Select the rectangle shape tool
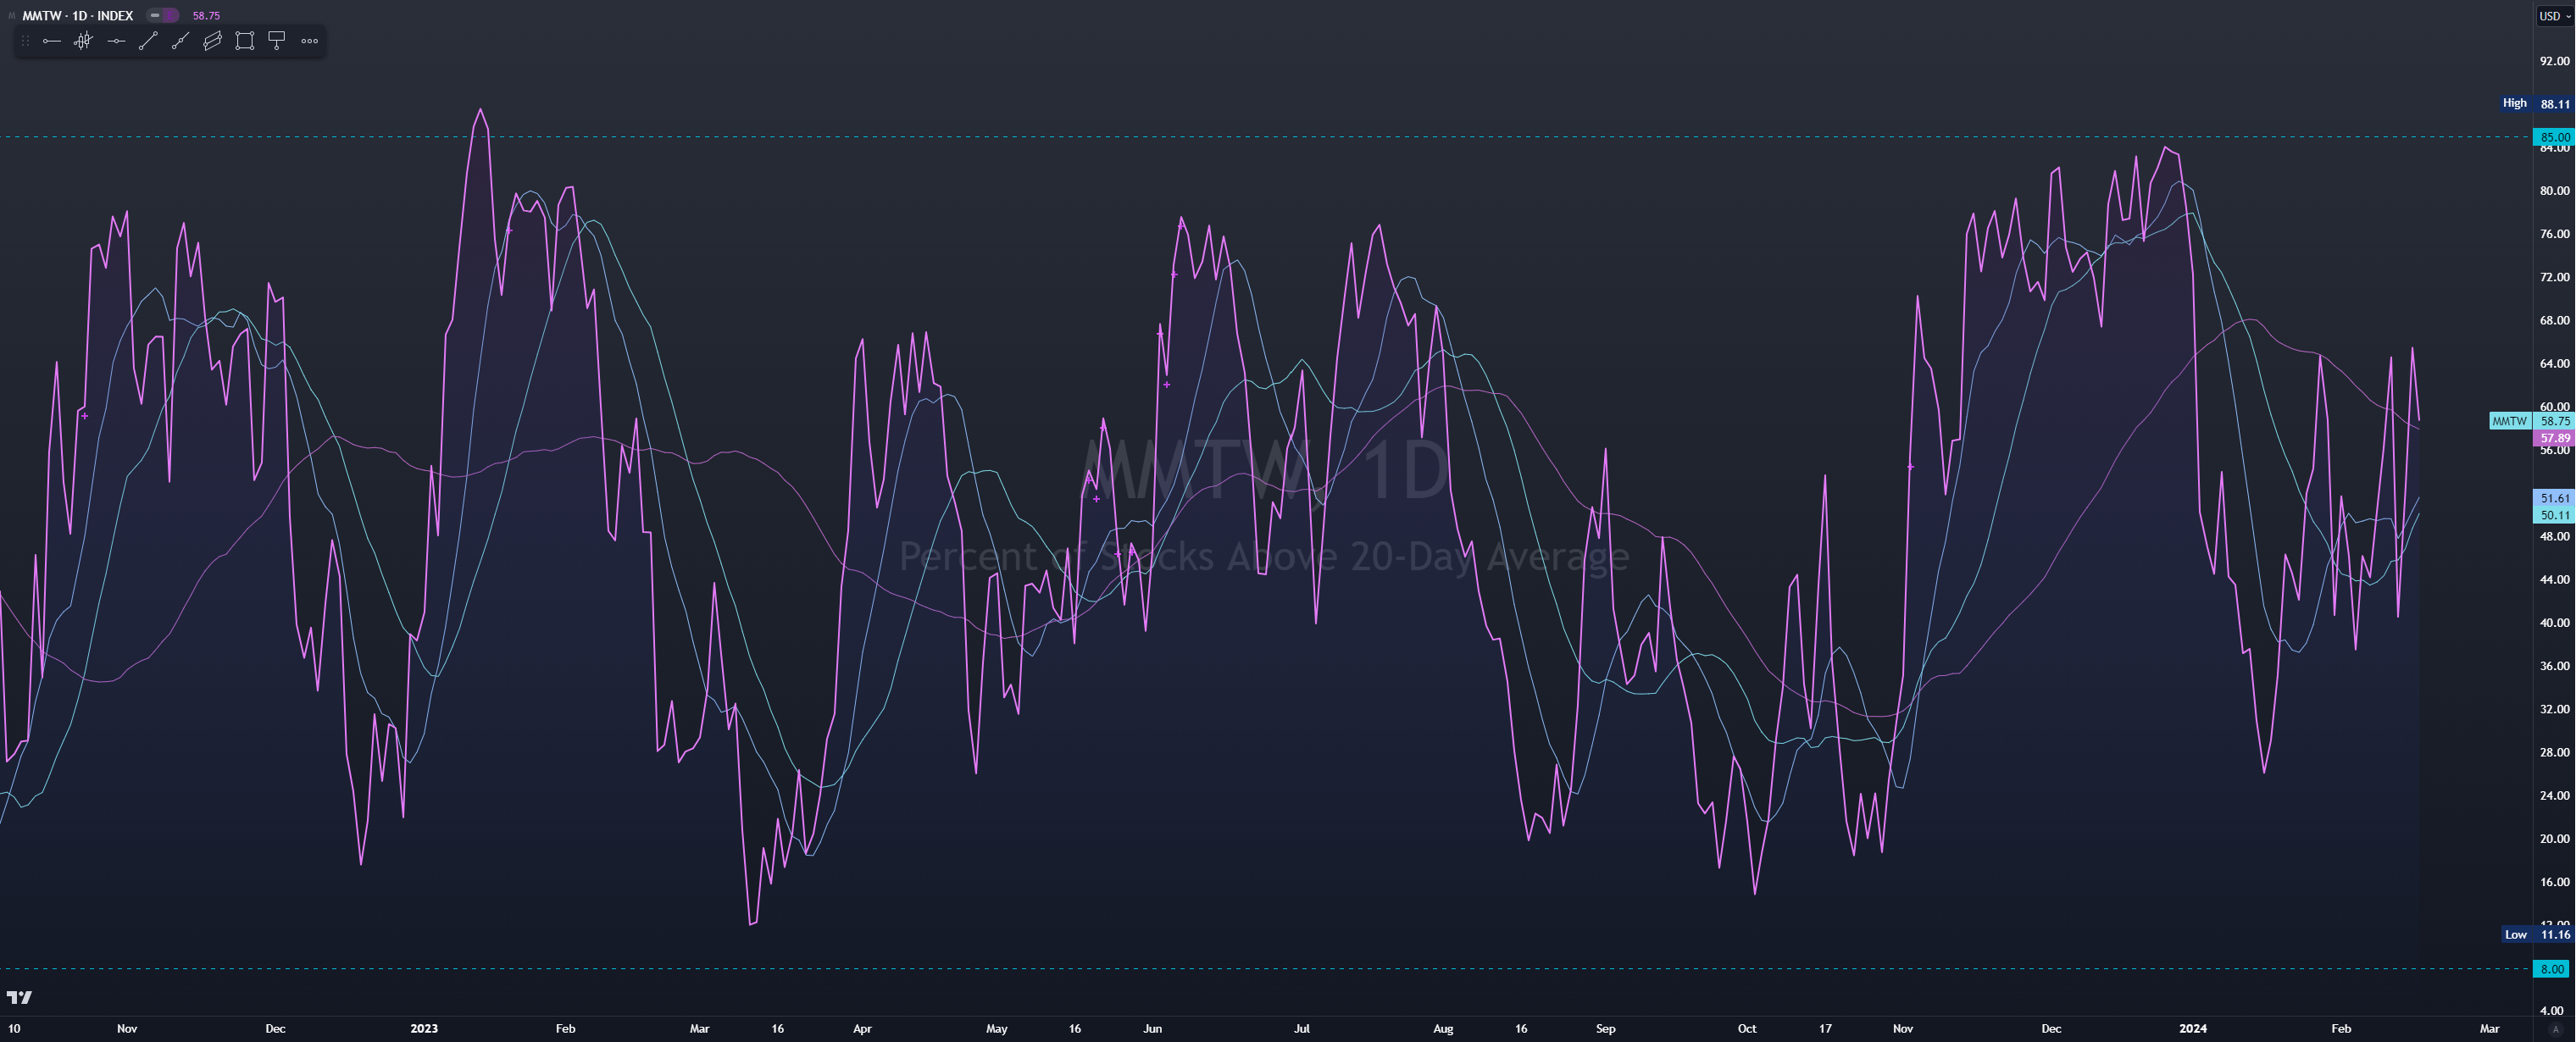Screen dimensions: 2576x1042 pos(244,41)
